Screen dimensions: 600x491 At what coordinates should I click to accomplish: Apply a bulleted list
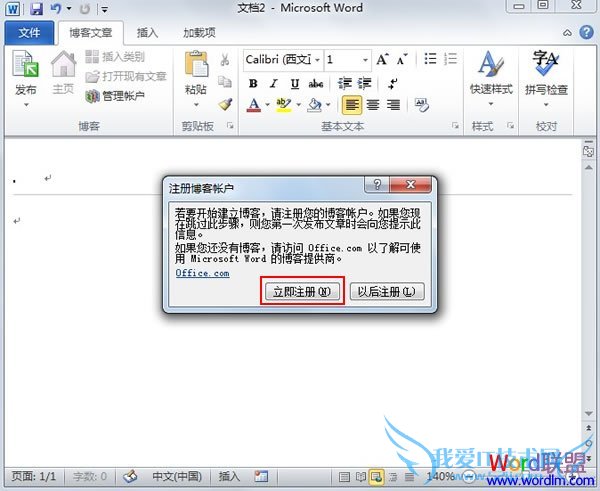(x=430, y=59)
